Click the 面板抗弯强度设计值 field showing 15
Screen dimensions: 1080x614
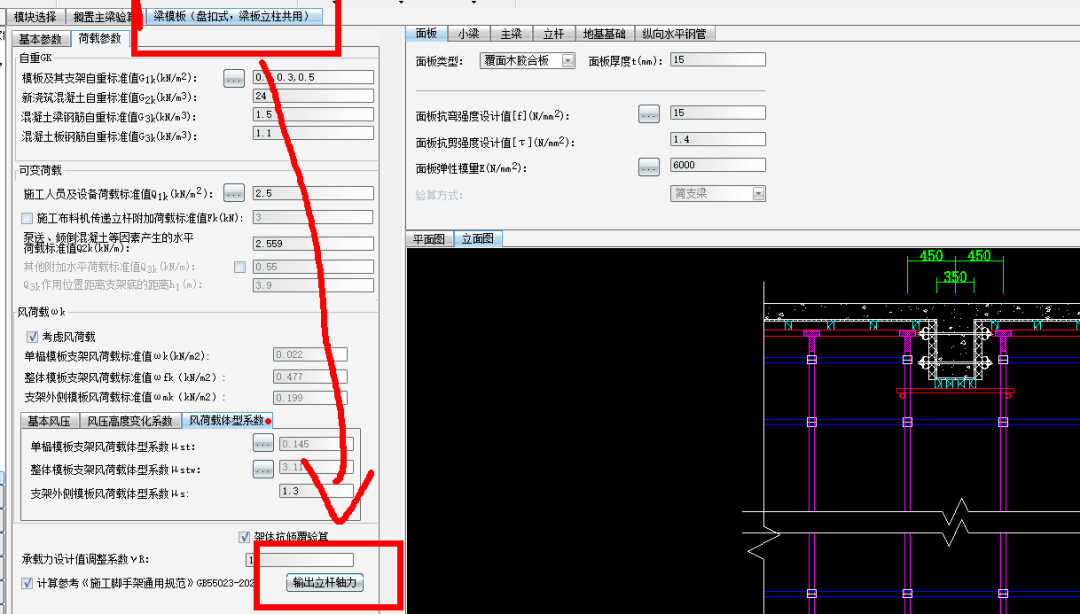(718, 112)
